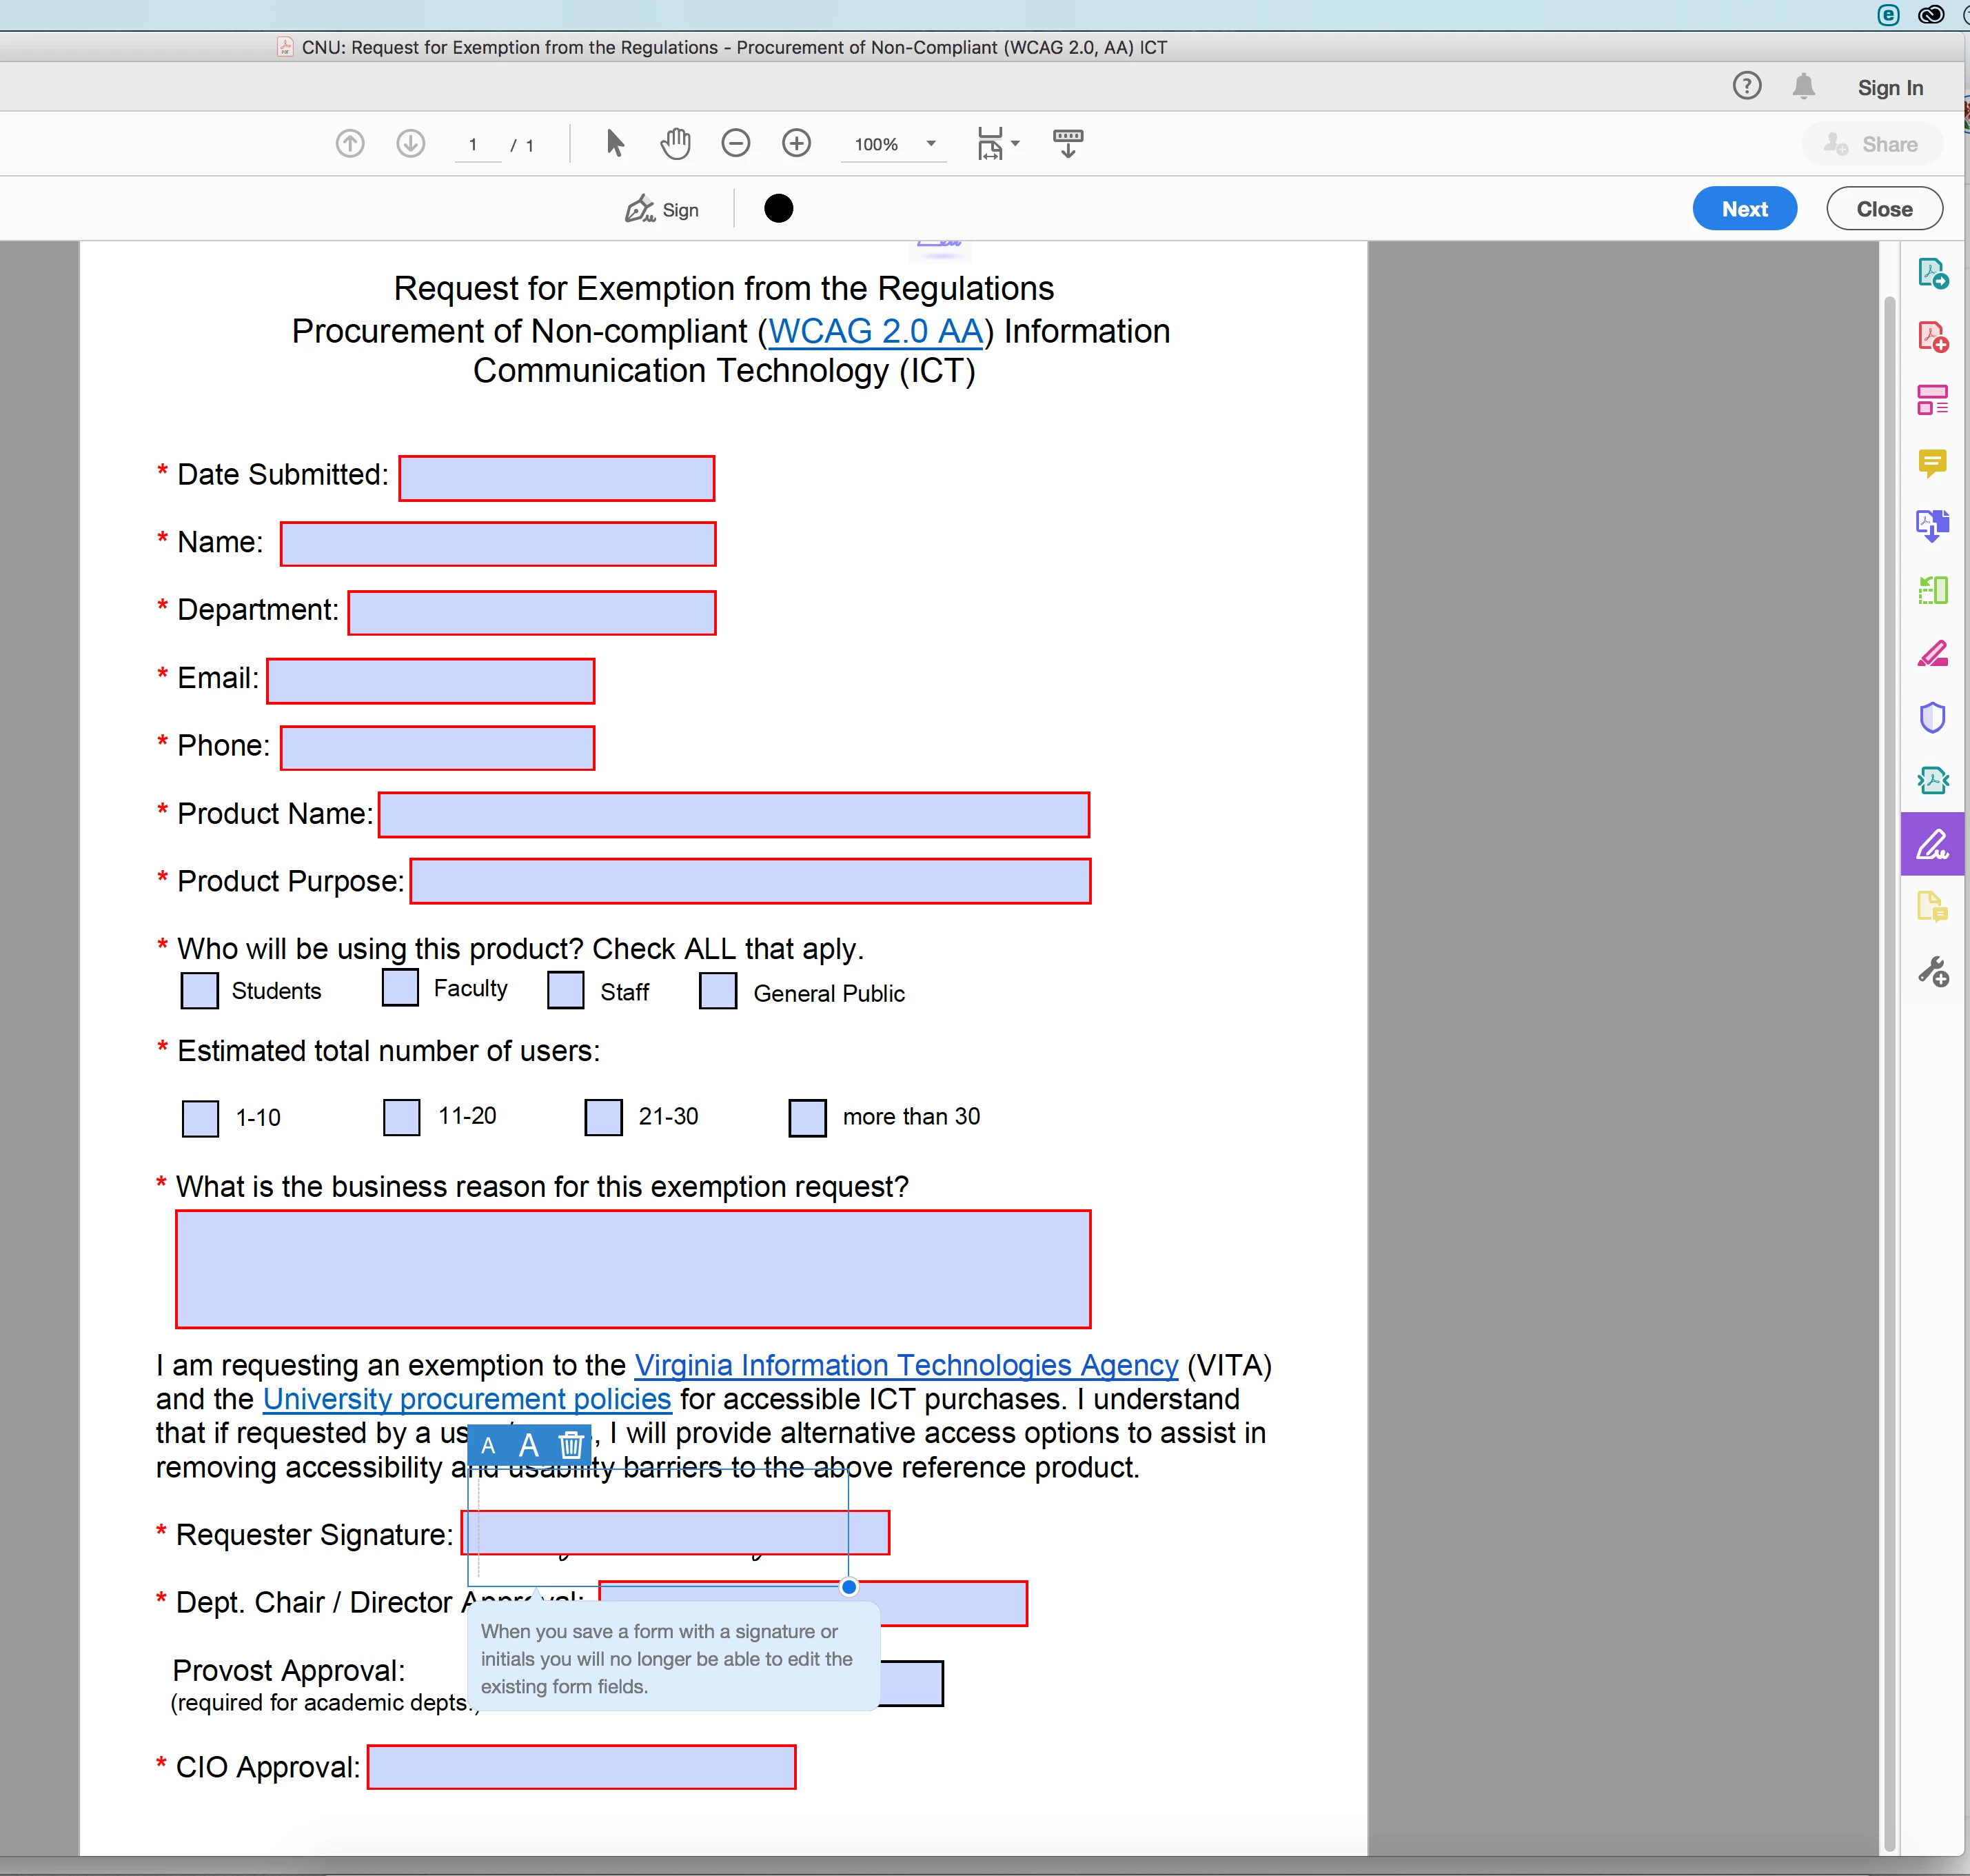Open the Protect shield tool
1970x1876 pixels.
click(x=1931, y=717)
